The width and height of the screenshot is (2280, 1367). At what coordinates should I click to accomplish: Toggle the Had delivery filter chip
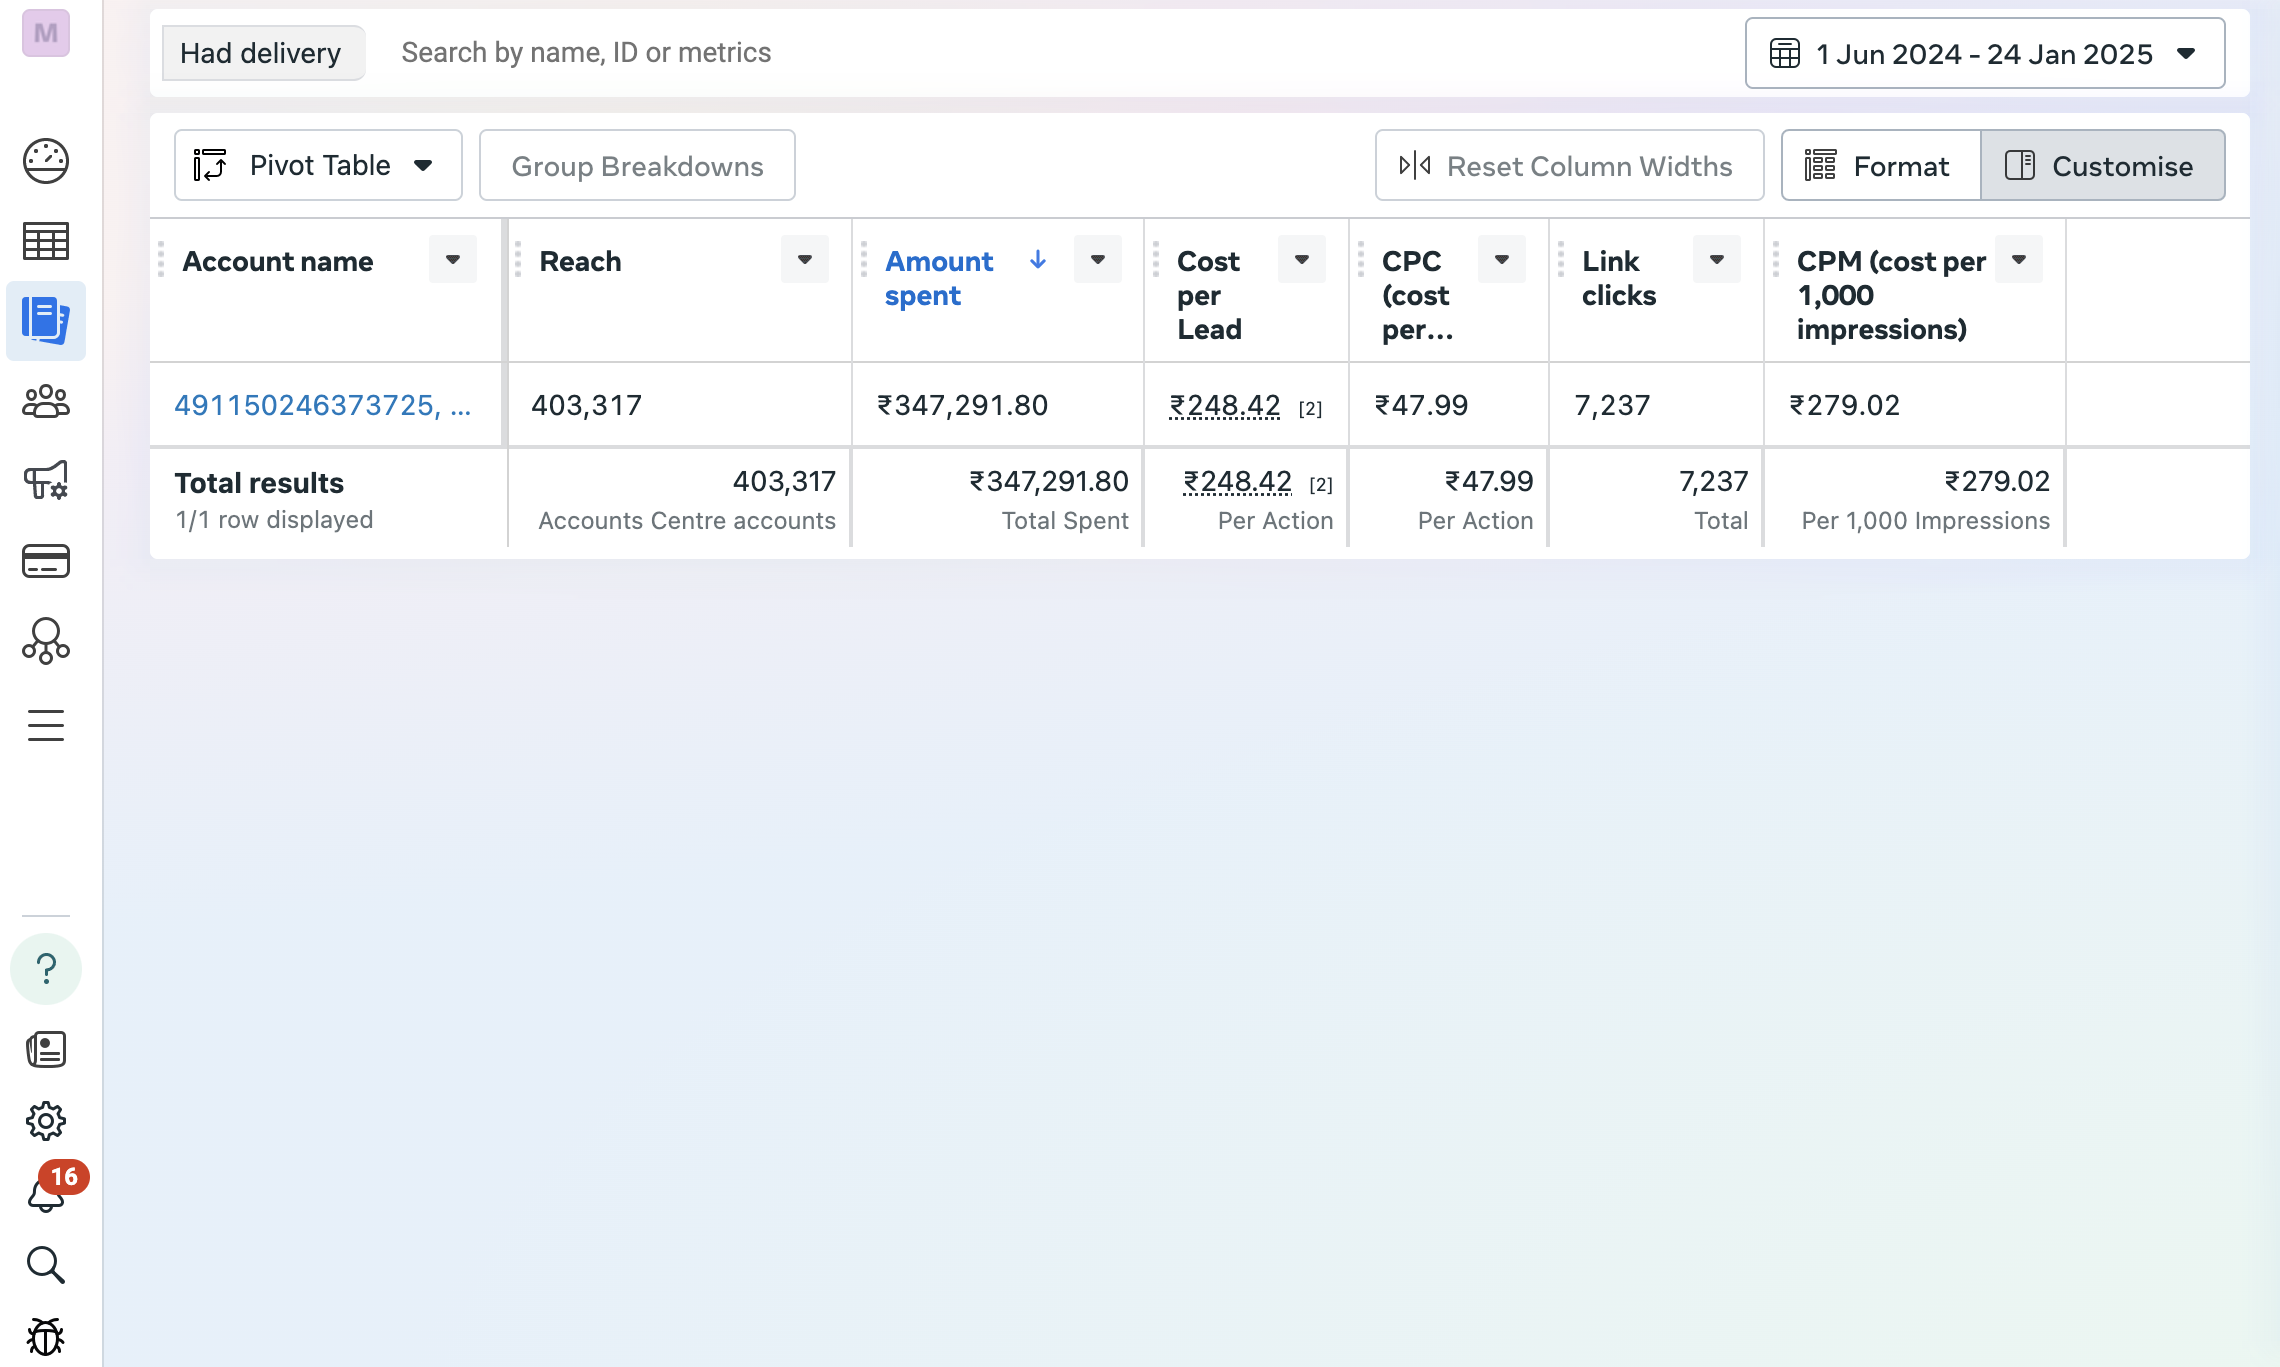pyautogui.click(x=261, y=53)
